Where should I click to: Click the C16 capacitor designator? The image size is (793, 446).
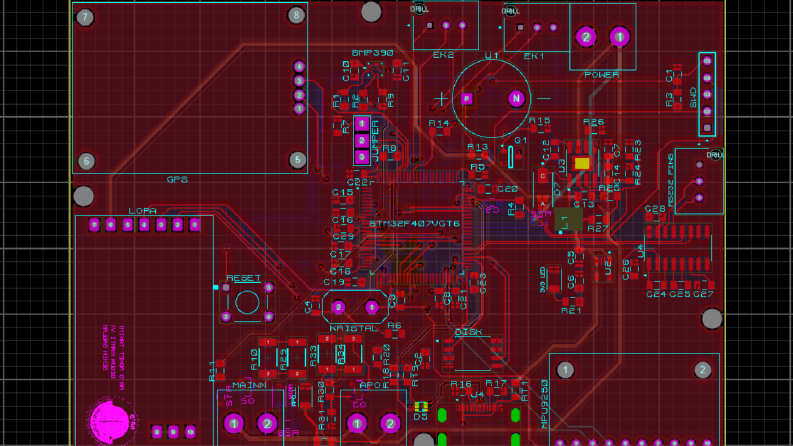pyautogui.click(x=342, y=220)
